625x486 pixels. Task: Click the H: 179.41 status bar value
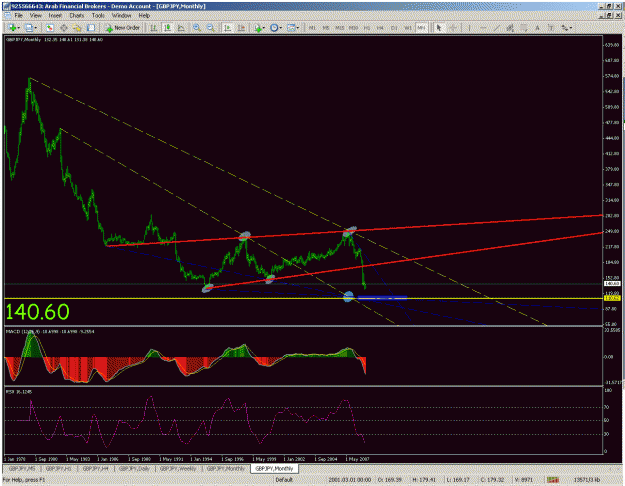(x=423, y=480)
